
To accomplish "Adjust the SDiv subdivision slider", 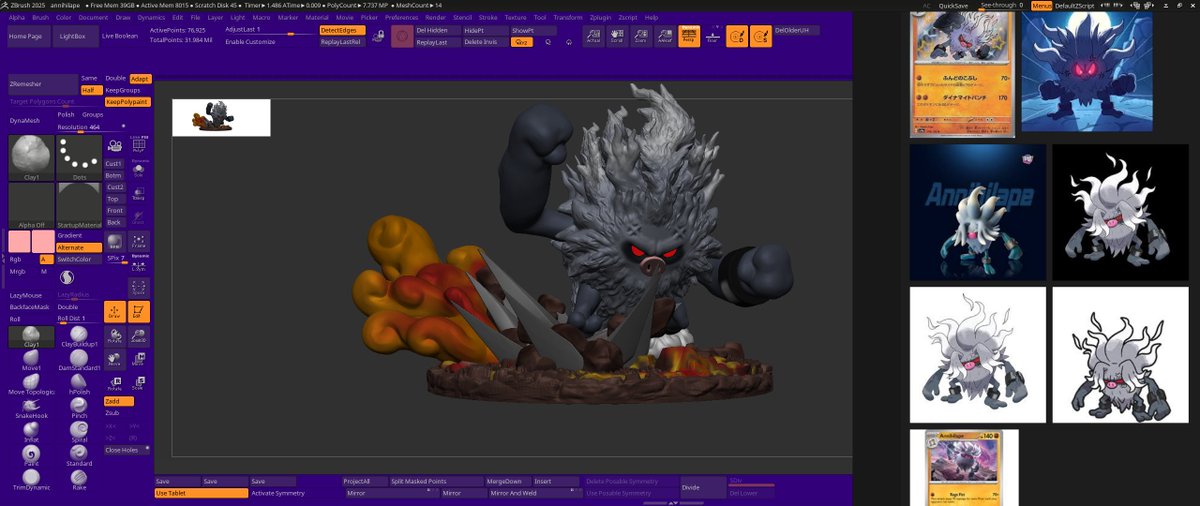I will pyautogui.click(x=751, y=481).
